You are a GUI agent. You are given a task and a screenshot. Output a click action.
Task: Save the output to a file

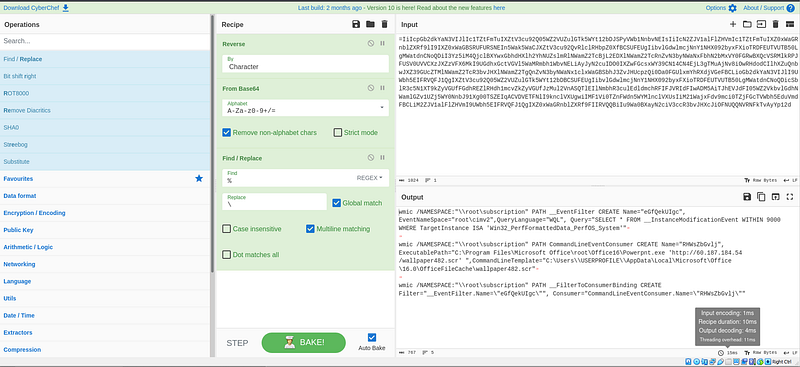pos(747,197)
